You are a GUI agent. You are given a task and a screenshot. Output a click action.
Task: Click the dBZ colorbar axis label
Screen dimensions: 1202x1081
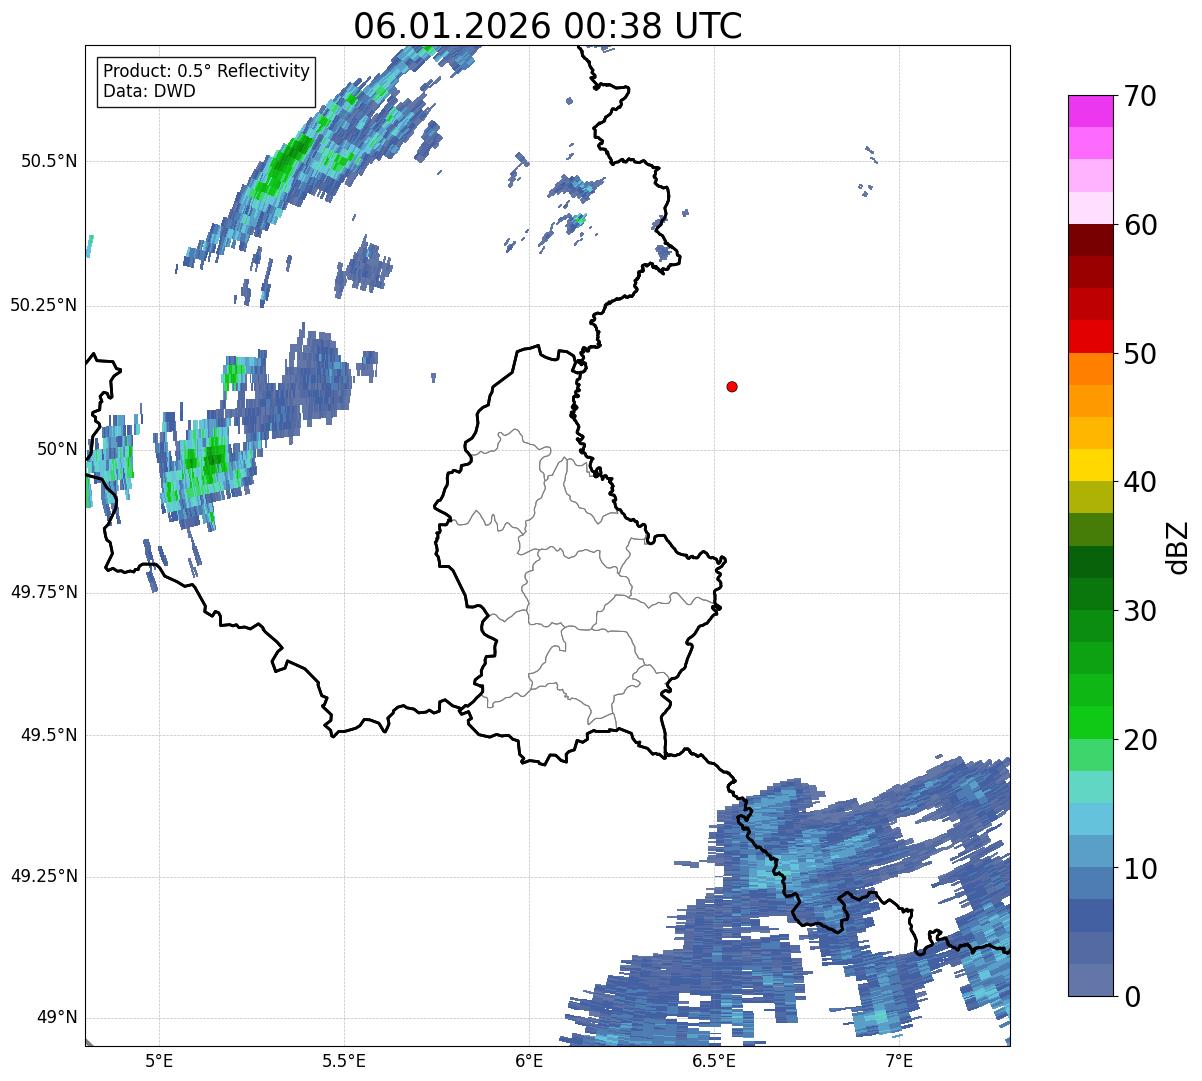click(1178, 546)
